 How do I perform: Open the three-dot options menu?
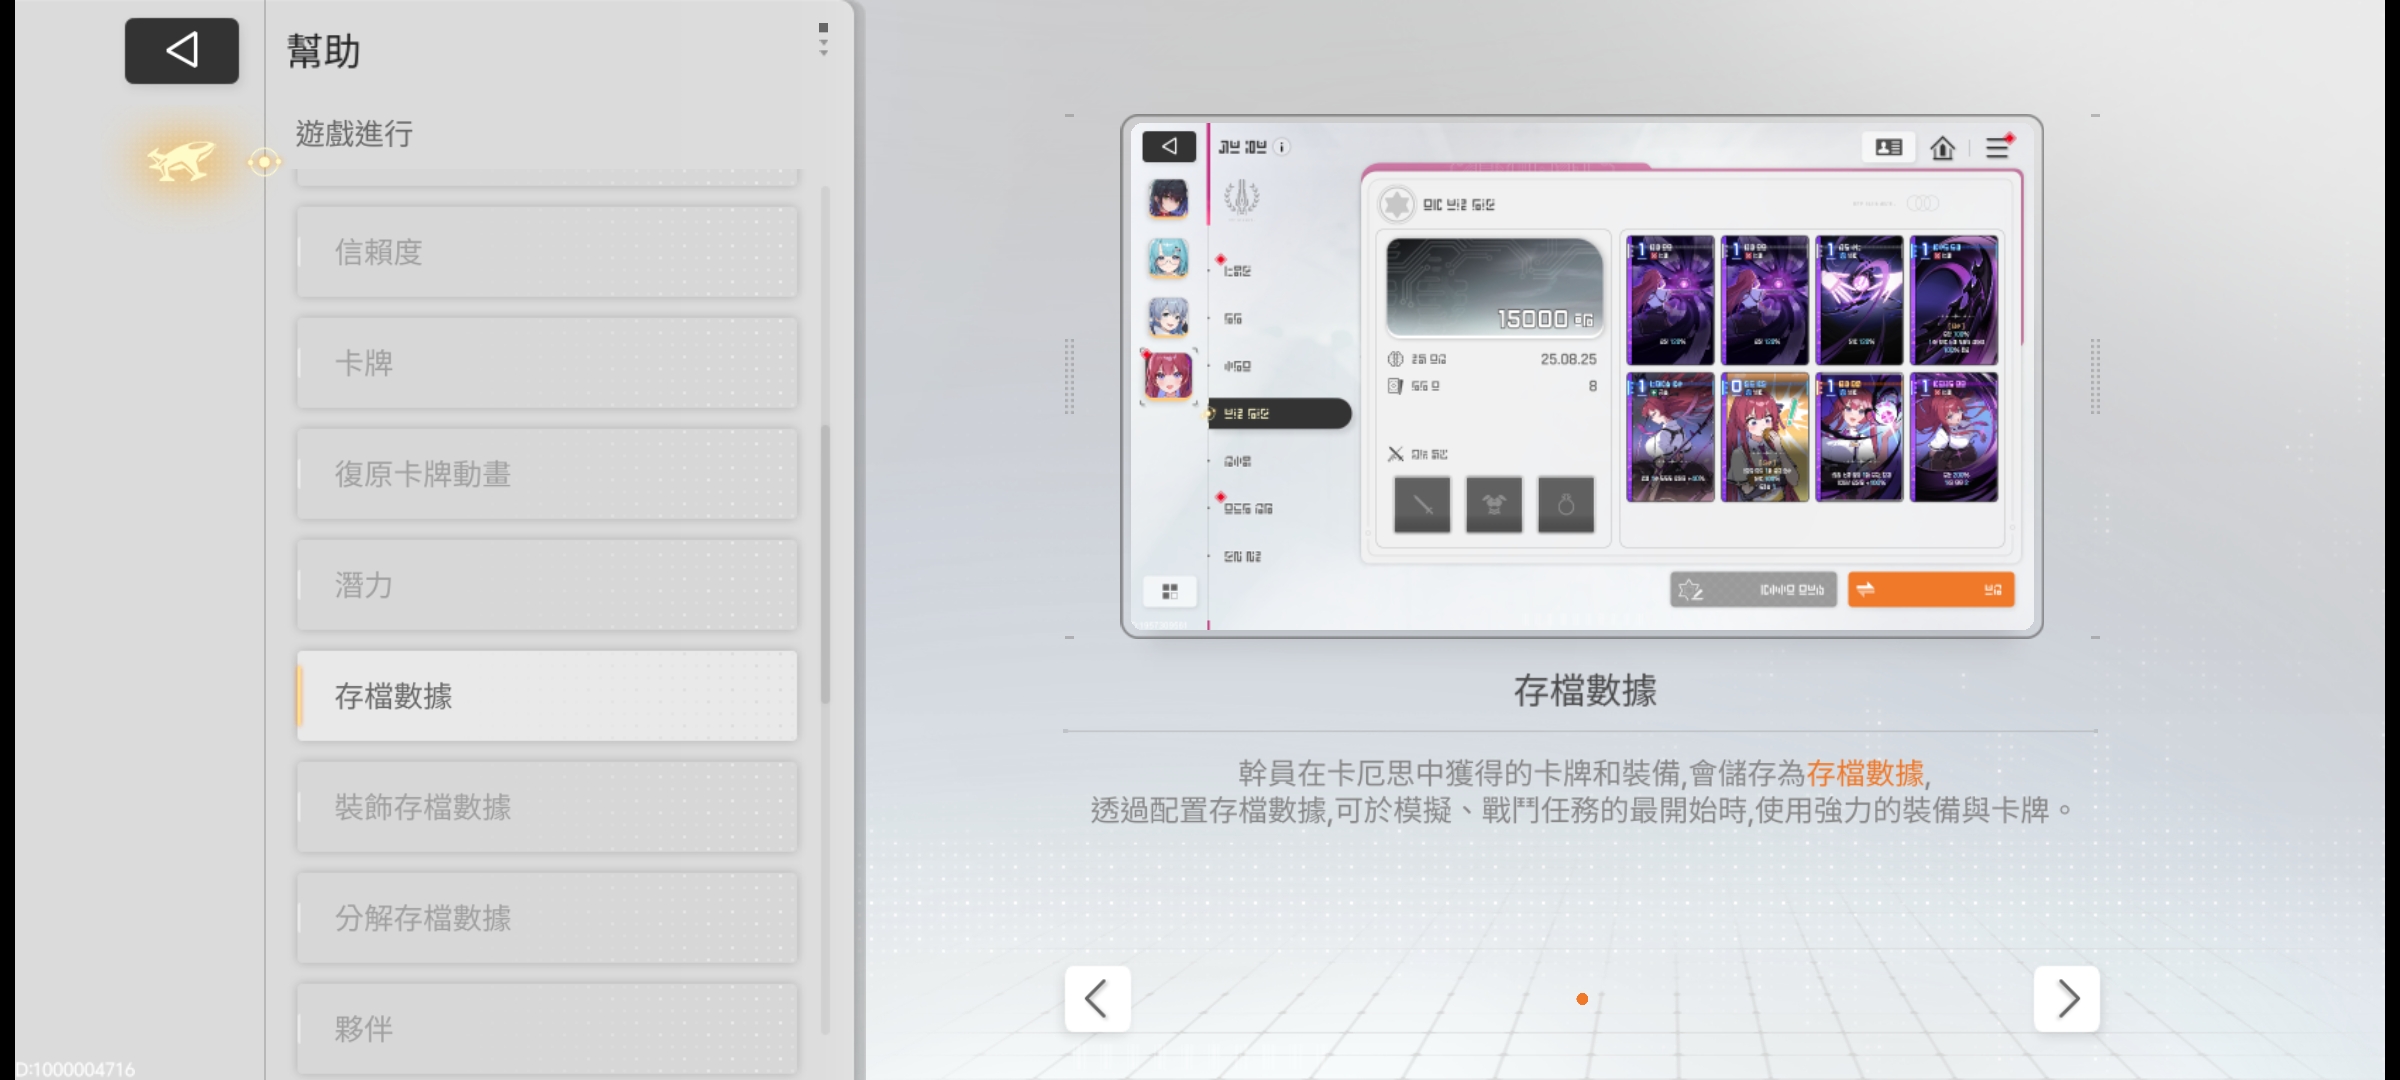tap(823, 40)
